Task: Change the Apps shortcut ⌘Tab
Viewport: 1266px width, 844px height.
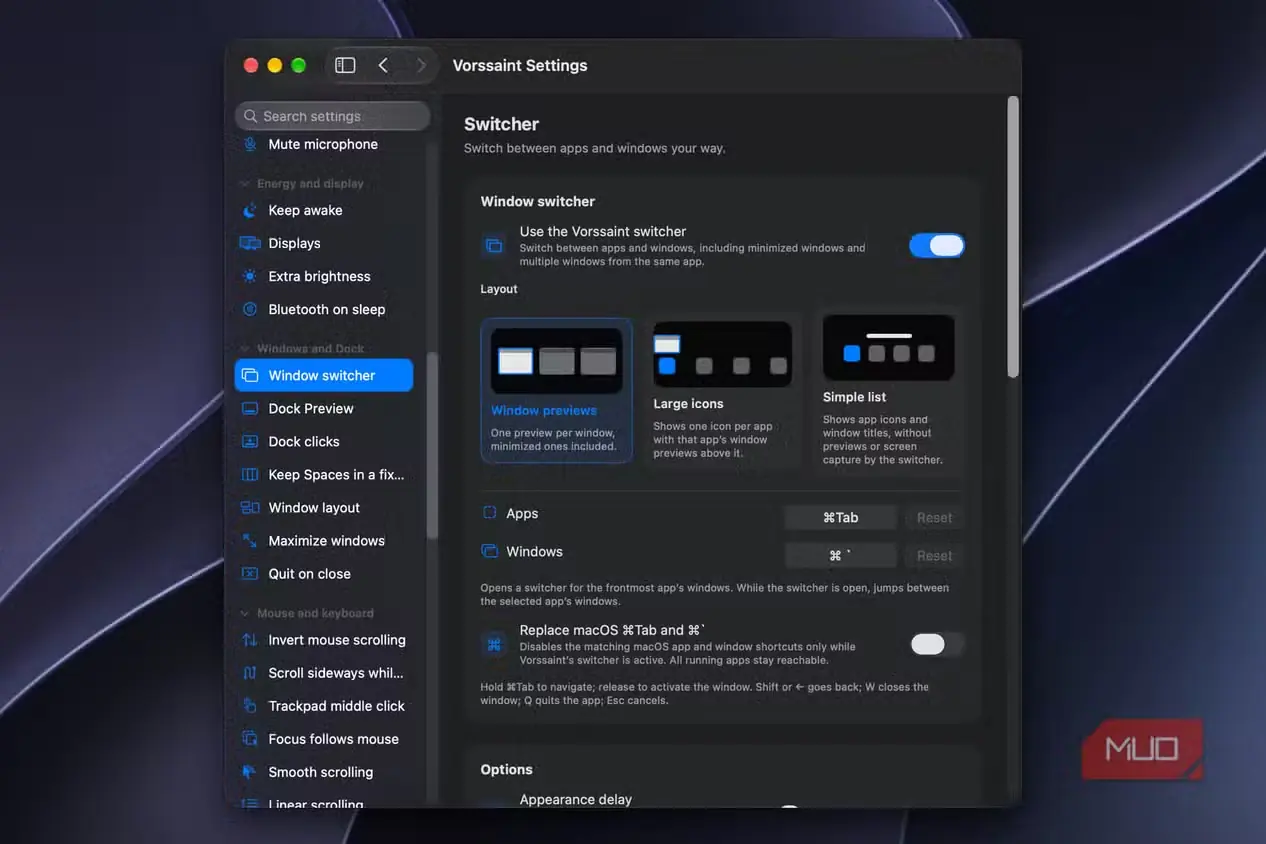Action: coord(841,517)
